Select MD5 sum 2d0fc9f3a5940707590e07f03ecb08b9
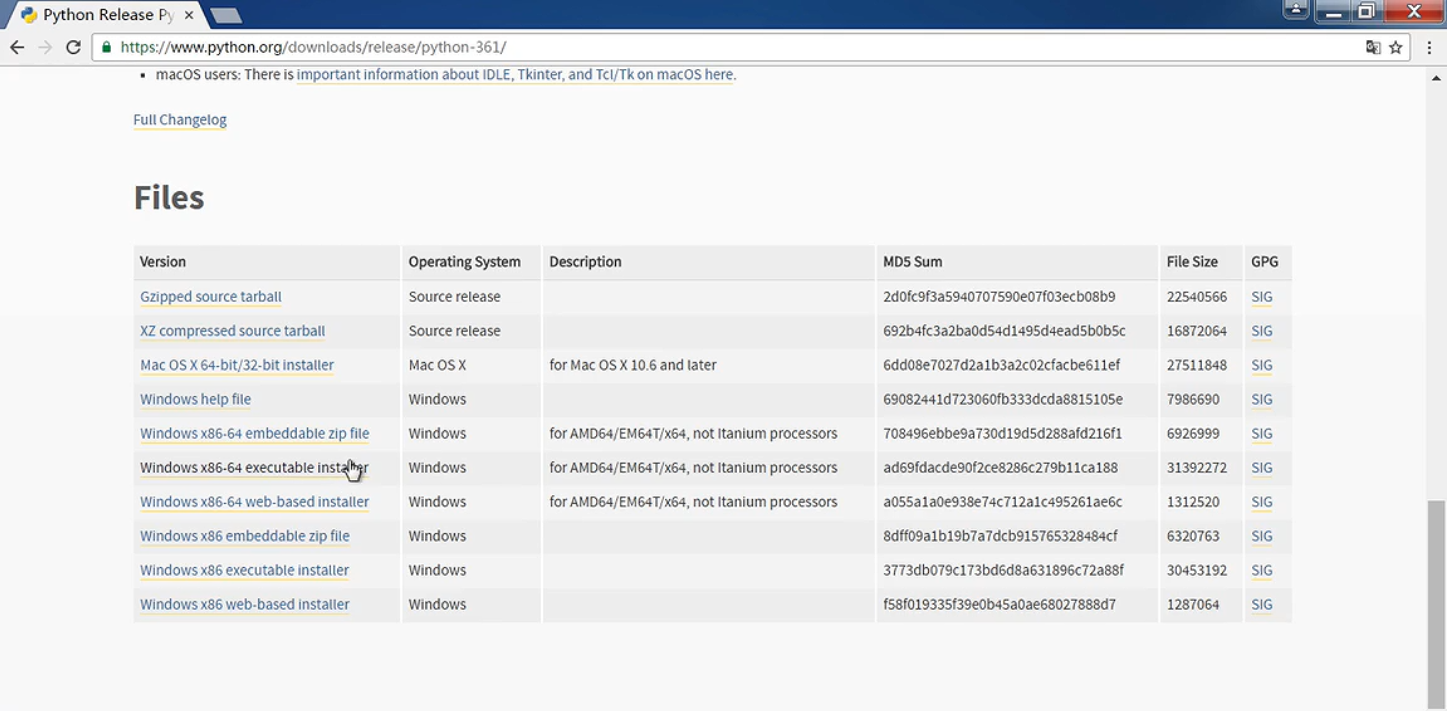 pyautogui.click(x=999, y=297)
